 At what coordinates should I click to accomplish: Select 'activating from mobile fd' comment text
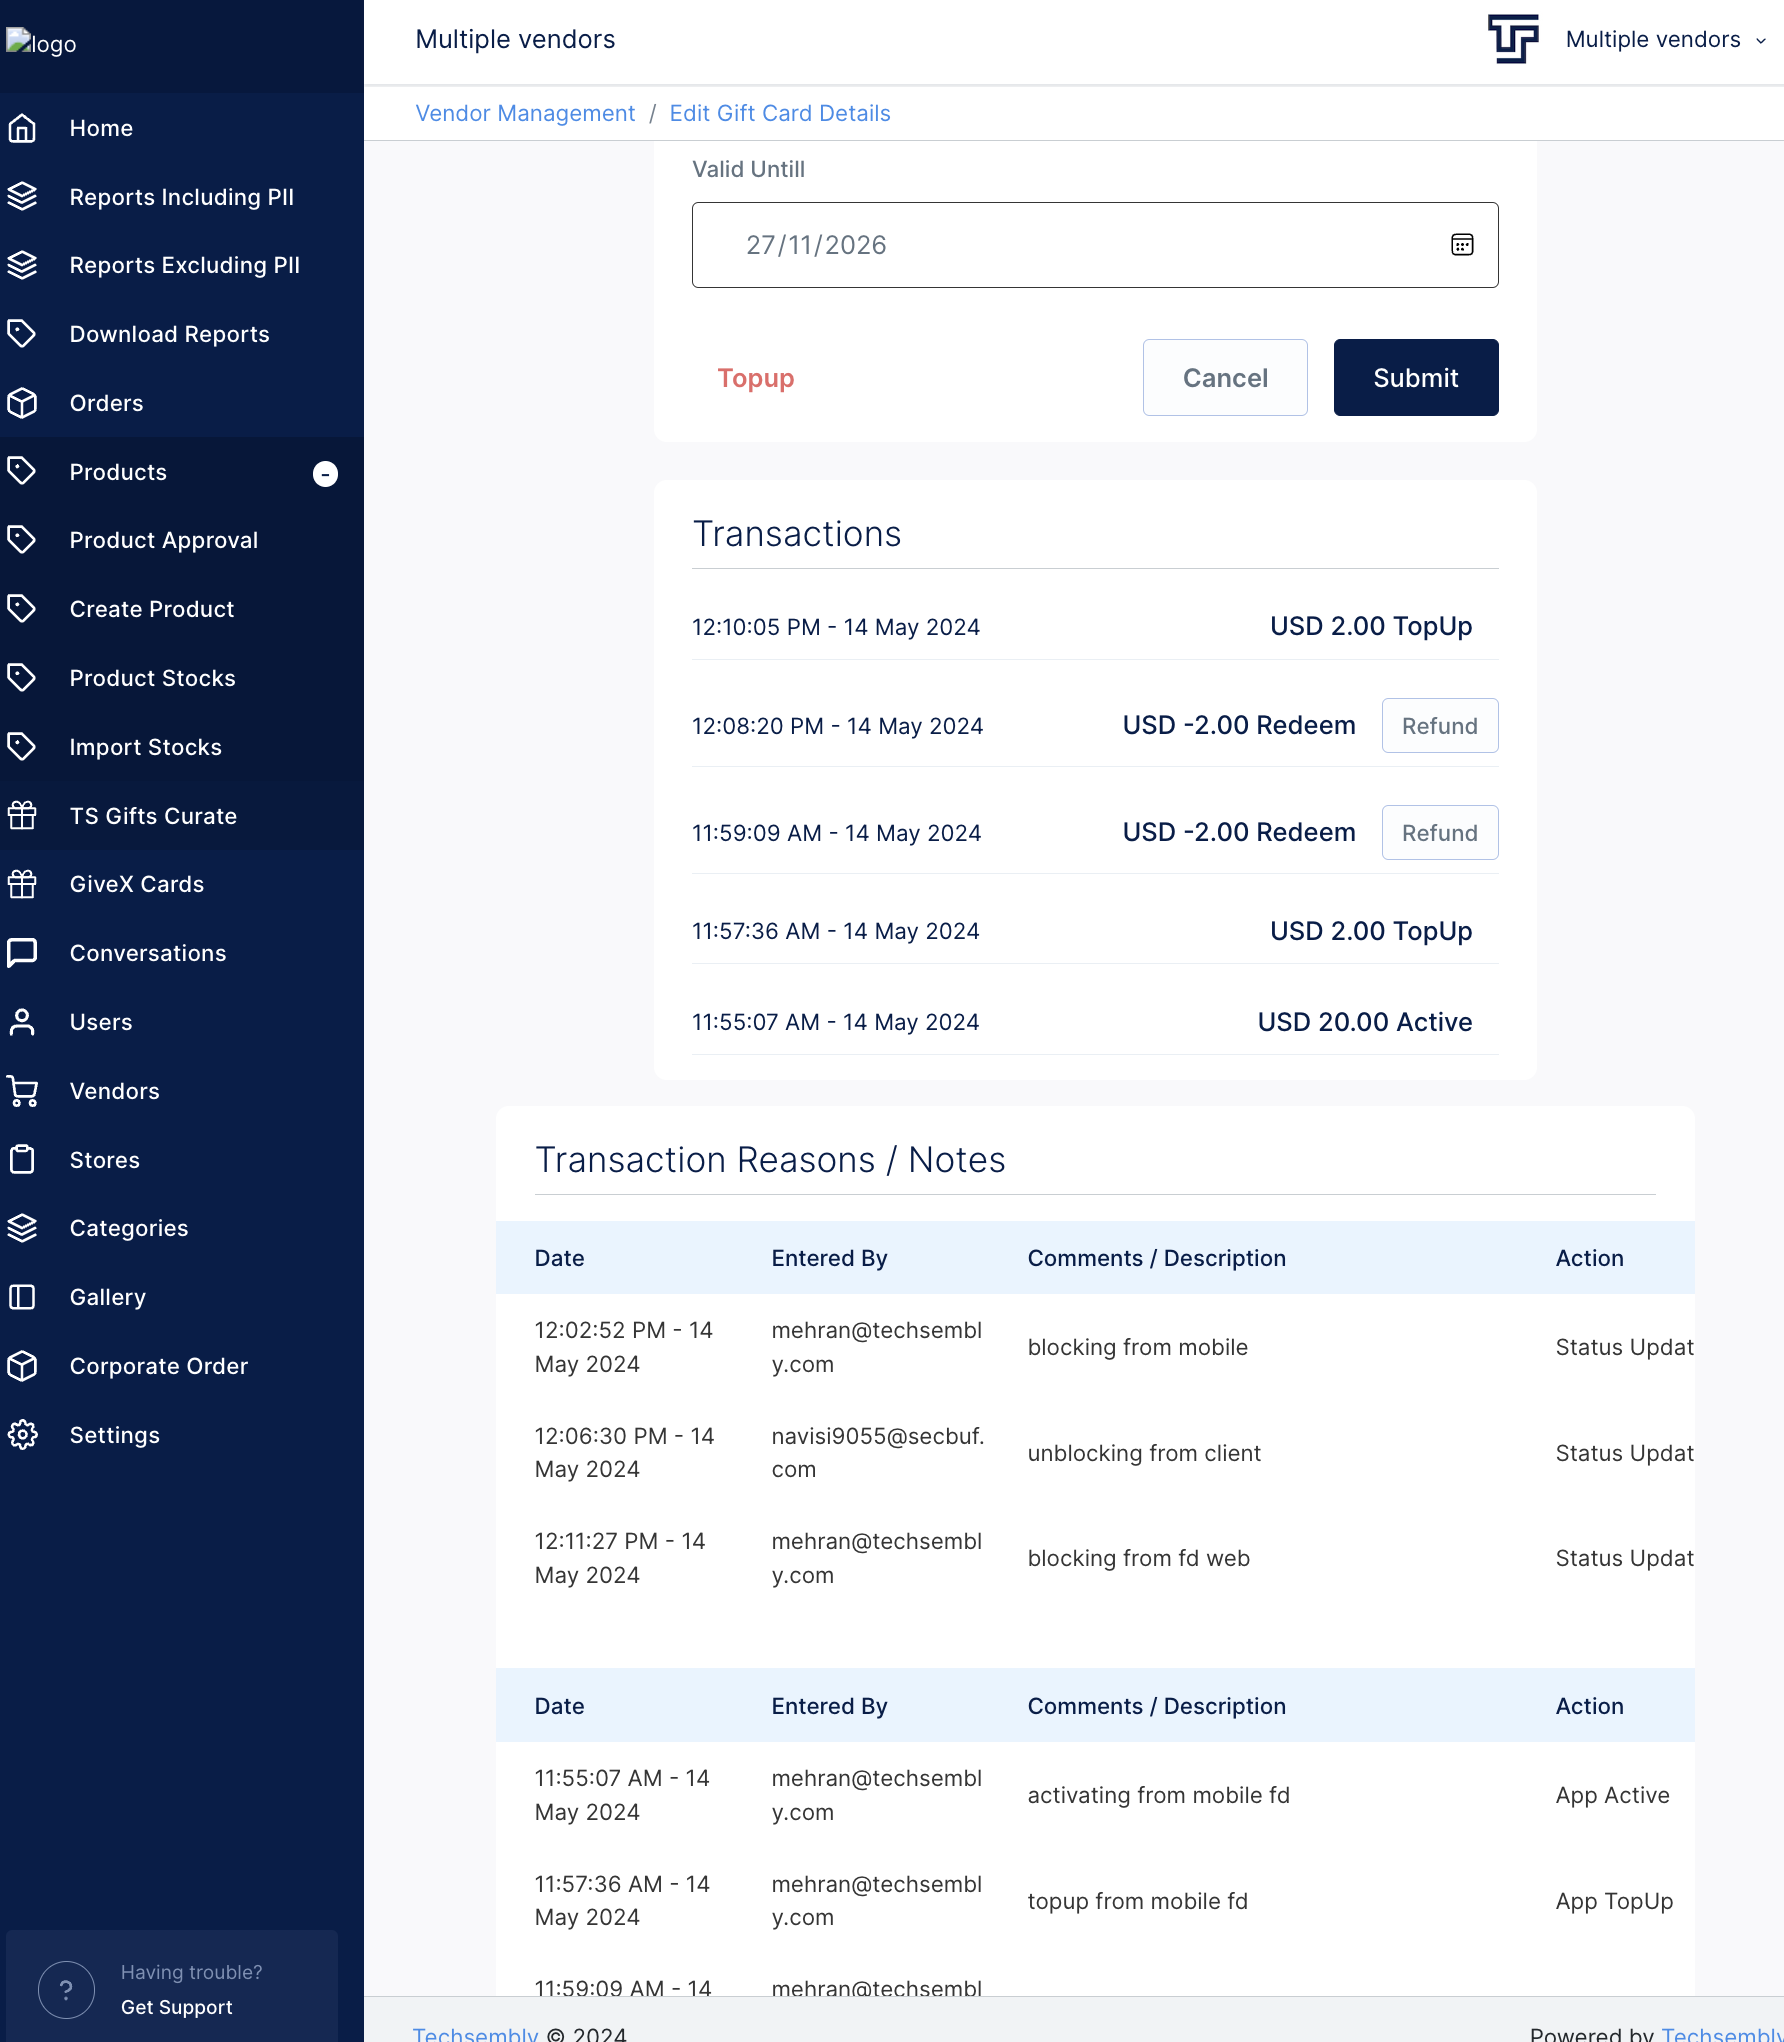(1159, 1795)
